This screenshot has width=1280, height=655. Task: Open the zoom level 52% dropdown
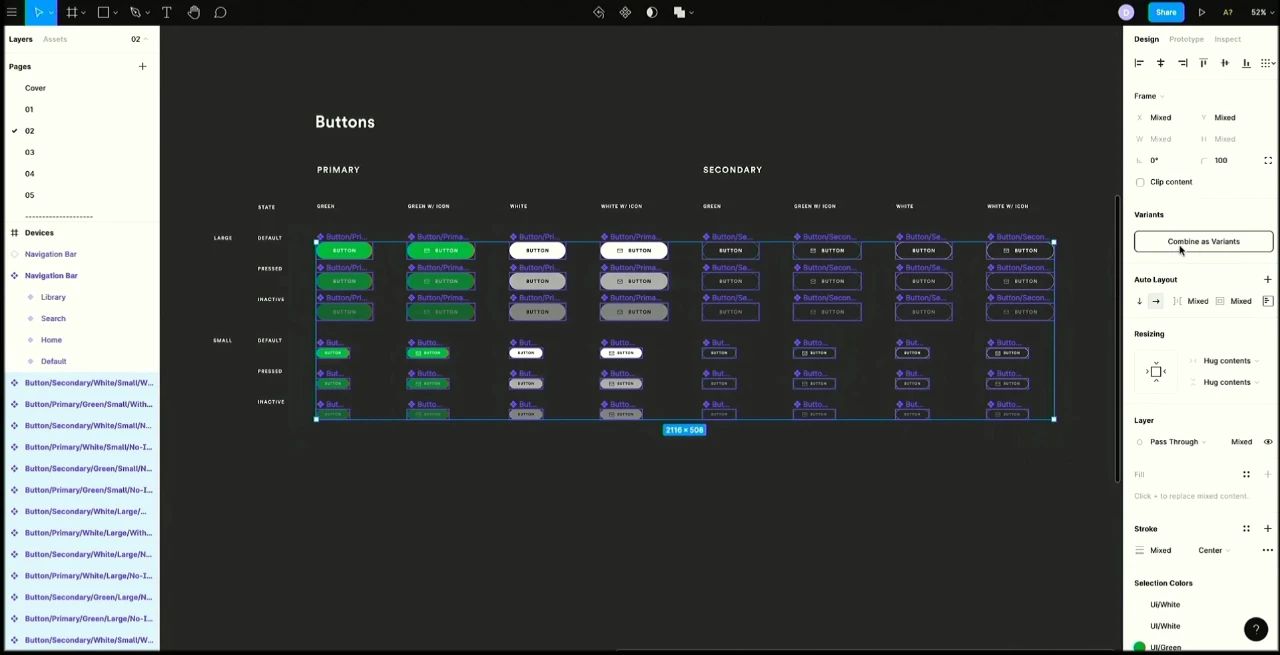[1261, 12]
